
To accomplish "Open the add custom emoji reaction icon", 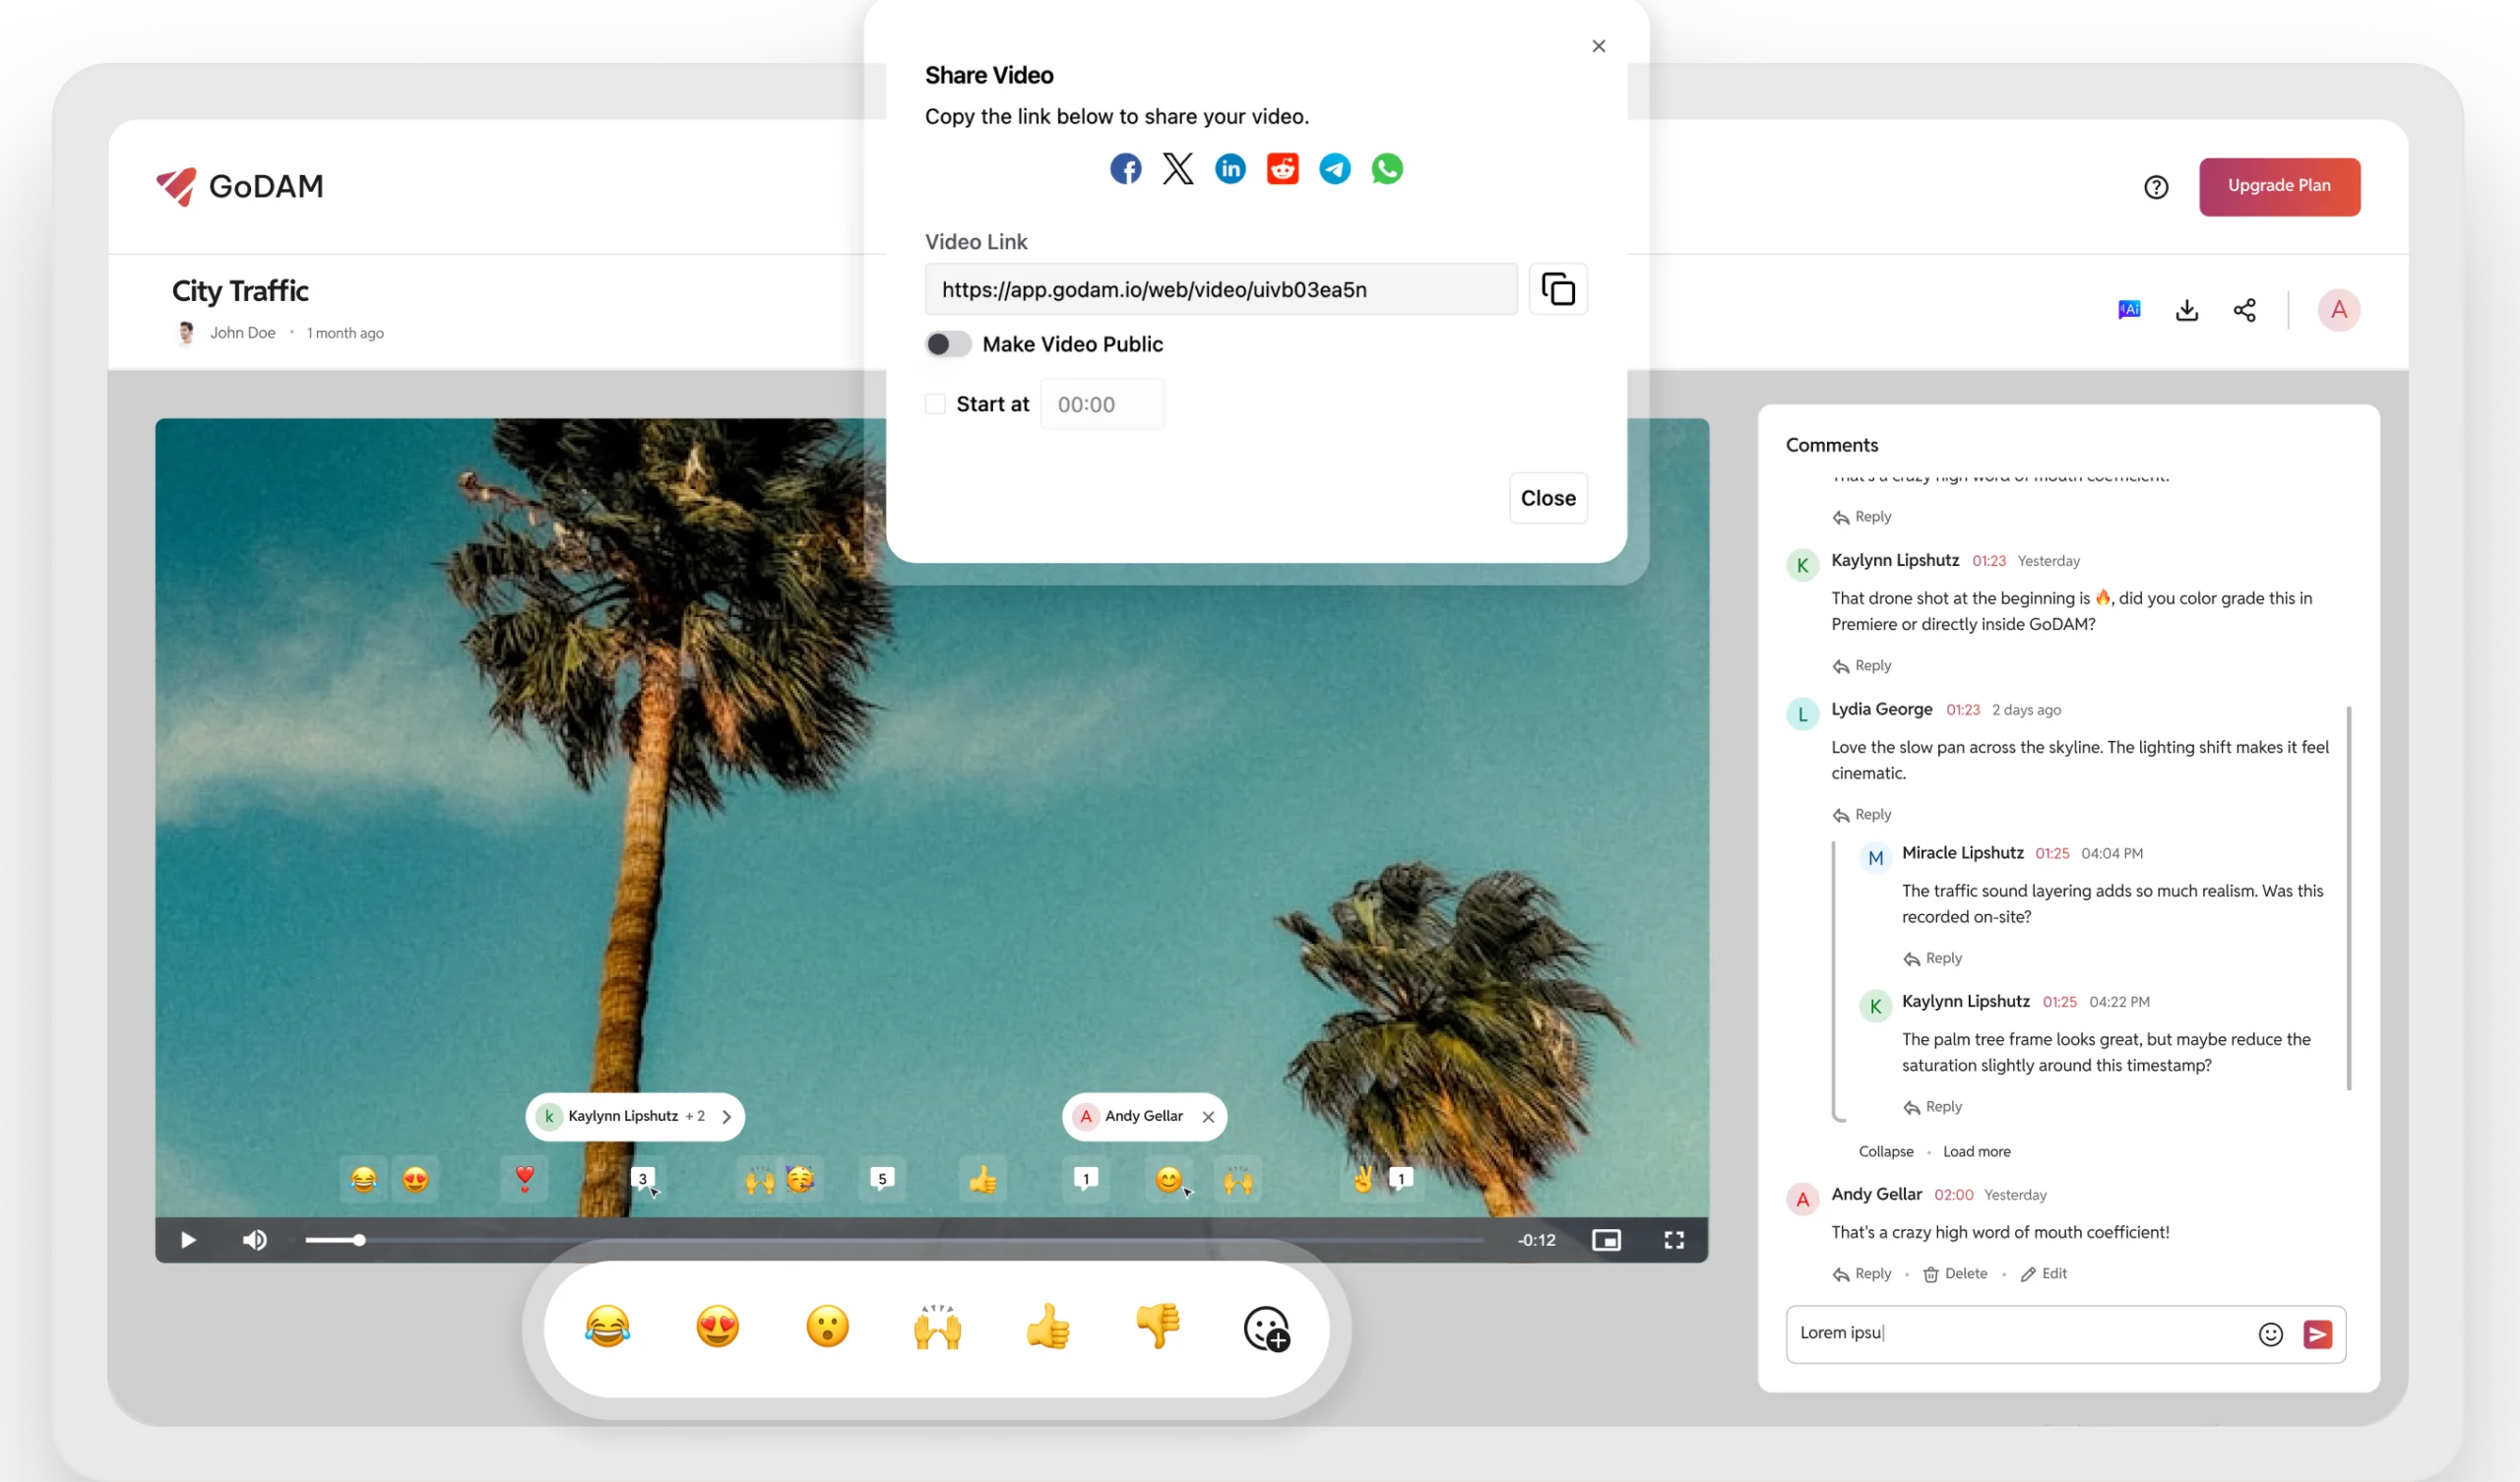I will [x=1266, y=1329].
